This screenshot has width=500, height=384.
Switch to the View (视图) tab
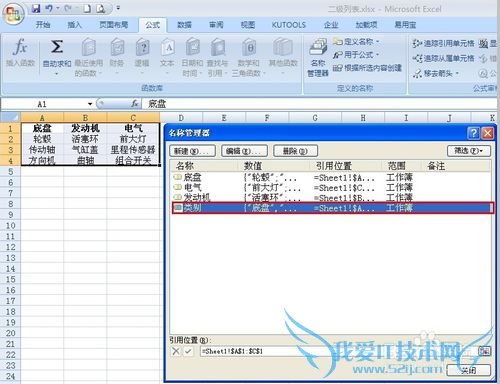coord(248,25)
